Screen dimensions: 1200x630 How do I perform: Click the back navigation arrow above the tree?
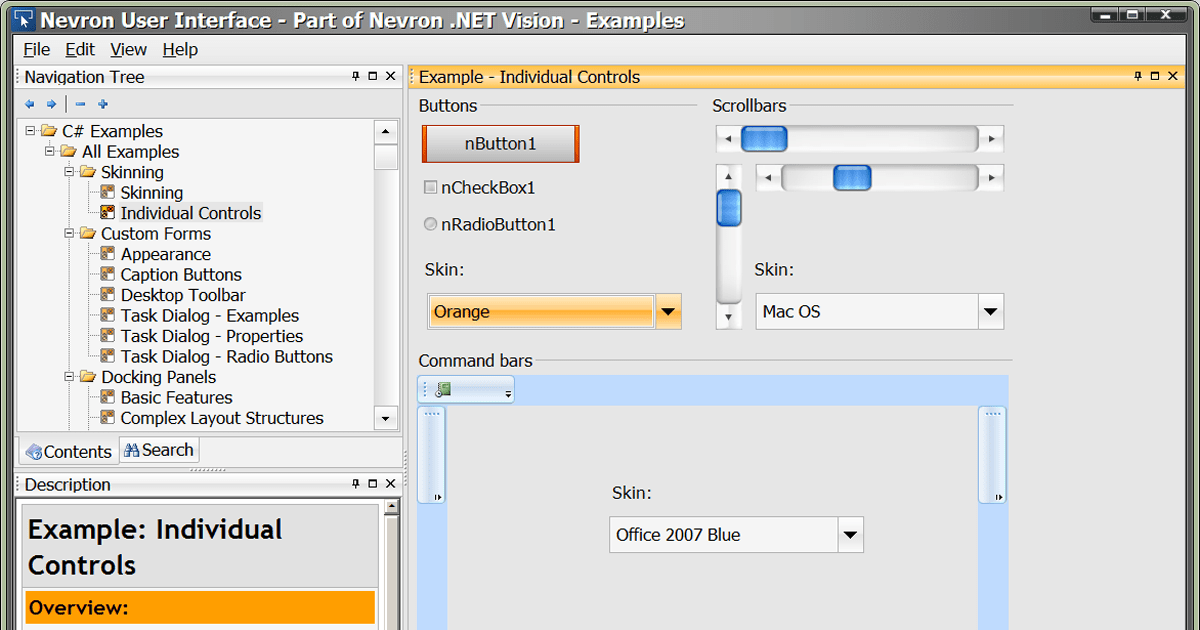point(29,104)
